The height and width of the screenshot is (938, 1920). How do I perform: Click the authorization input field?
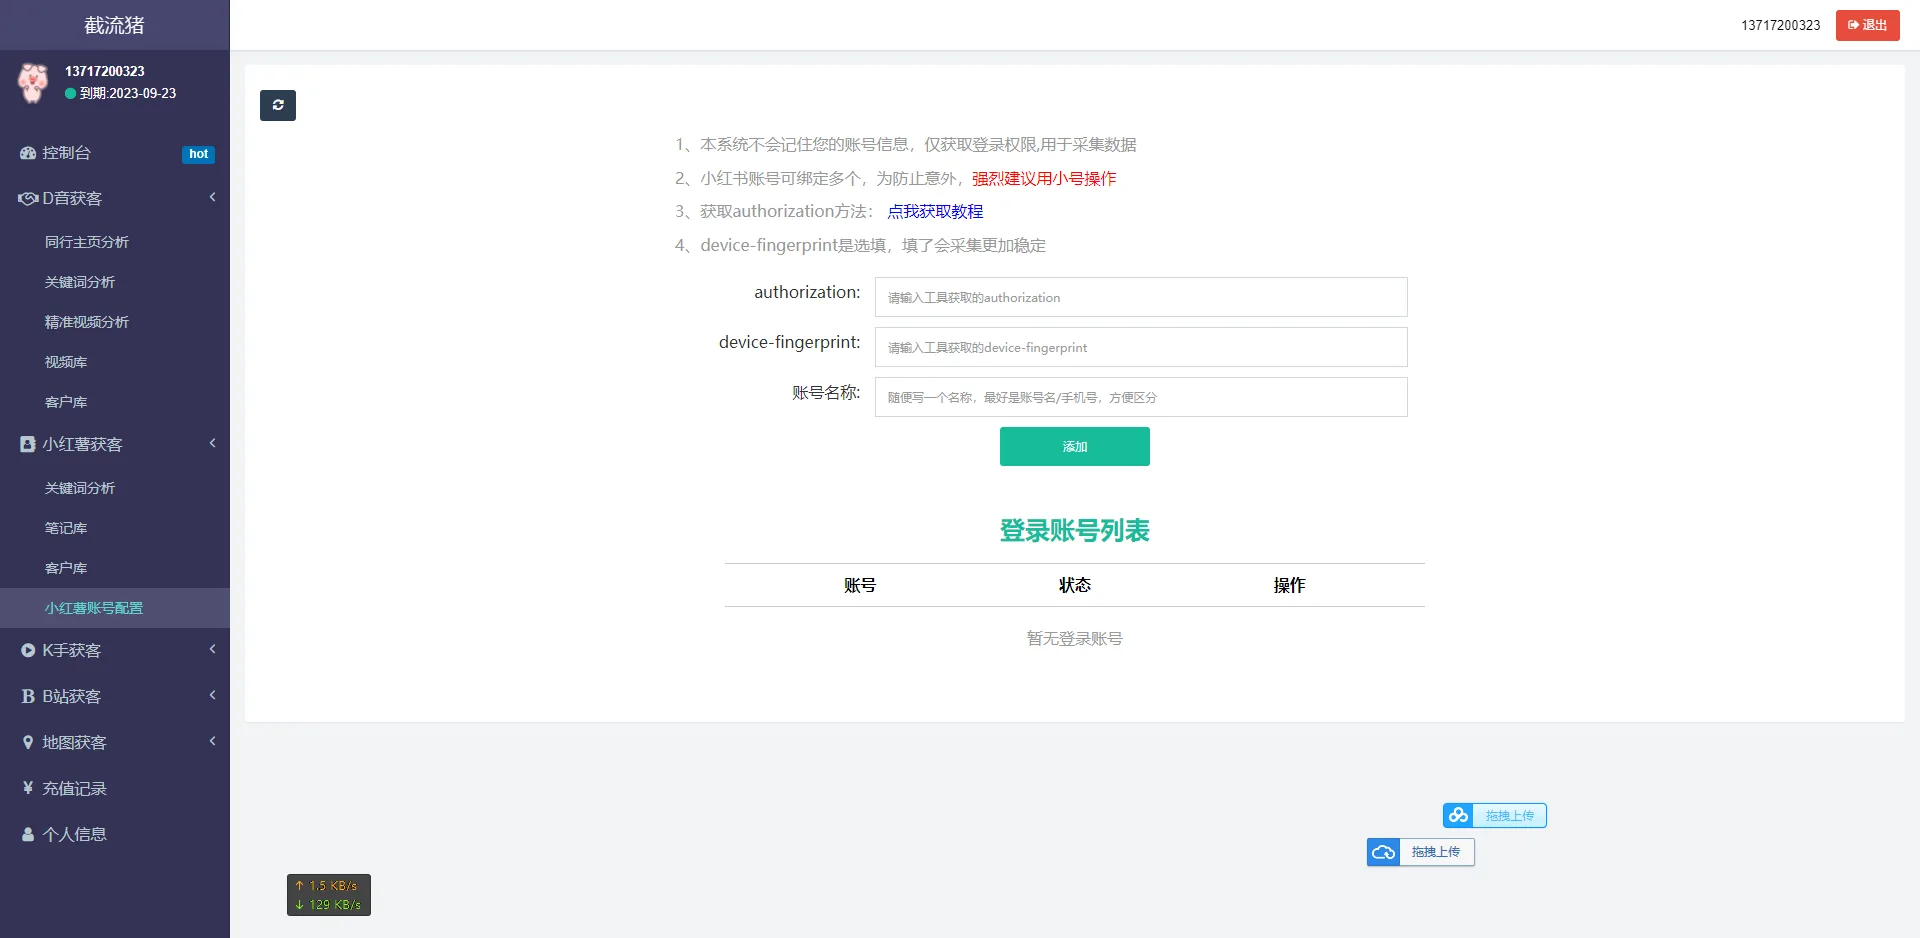tap(1140, 297)
